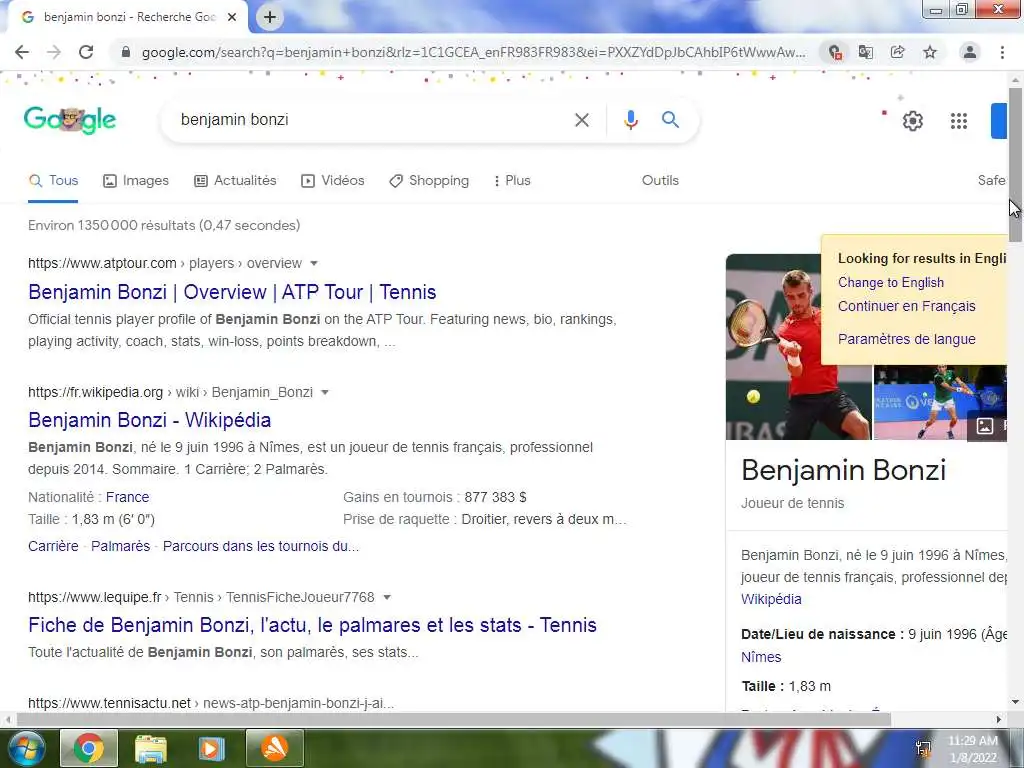
Task: Submit search with the magnifier icon
Action: (670, 120)
